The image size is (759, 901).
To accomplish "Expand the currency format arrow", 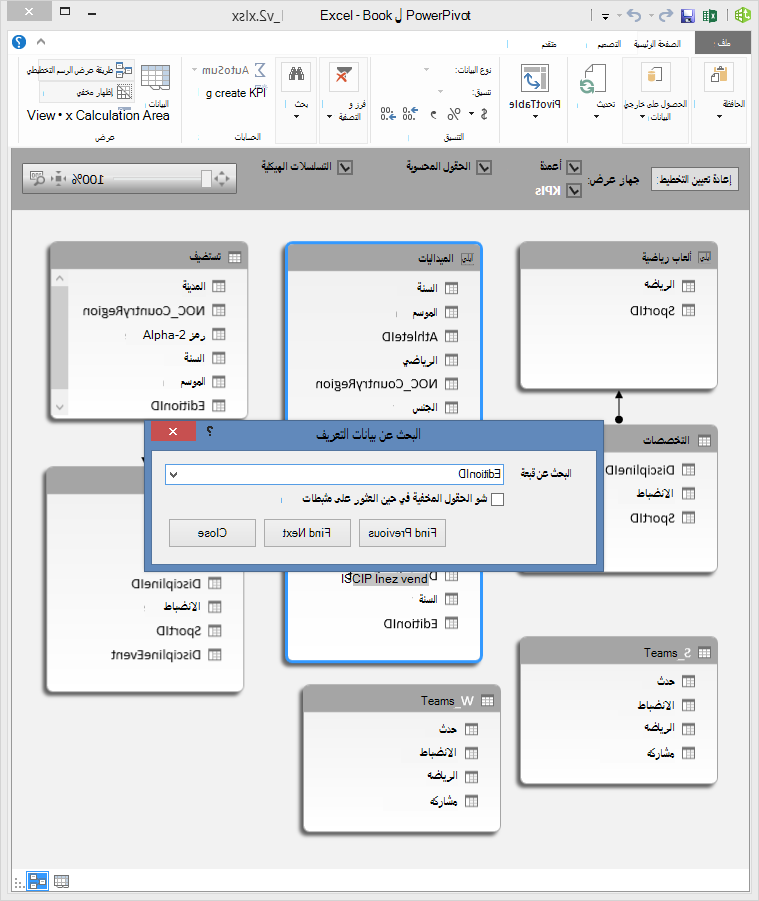I will point(472,114).
